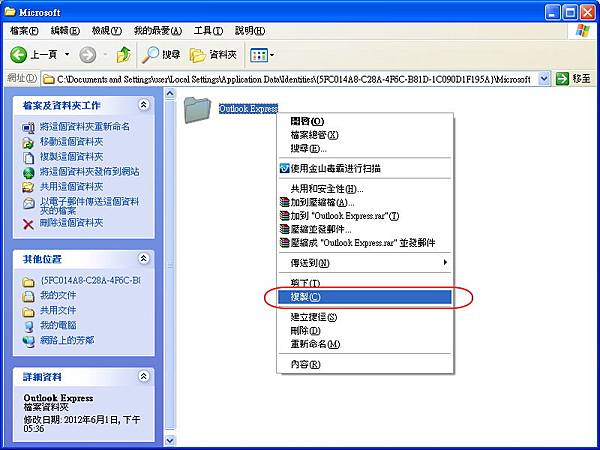
Task: Open 我的電腦 in other places
Action: click(x=58, y=325)
